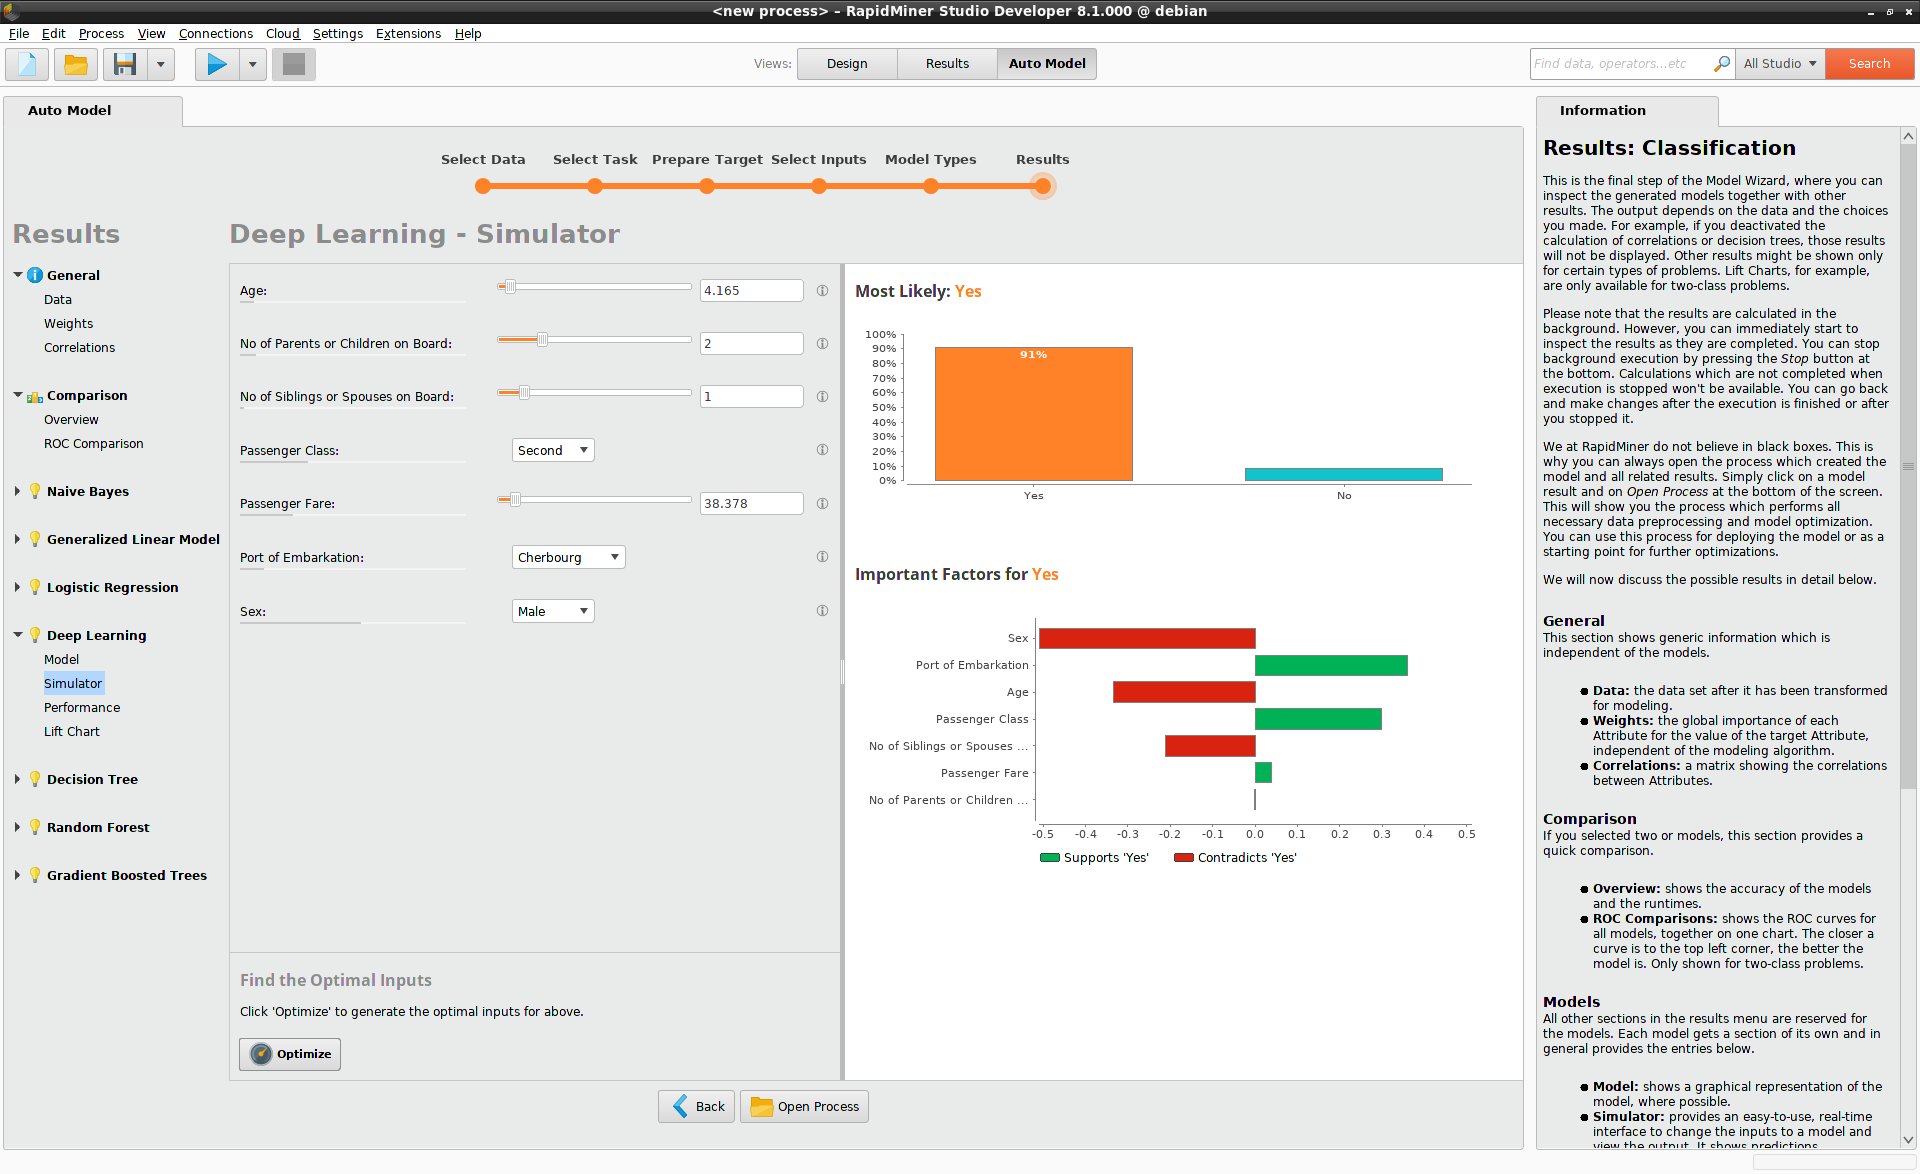
Task: Click the Passenger Fare slider handle
Action: point(515,499)
